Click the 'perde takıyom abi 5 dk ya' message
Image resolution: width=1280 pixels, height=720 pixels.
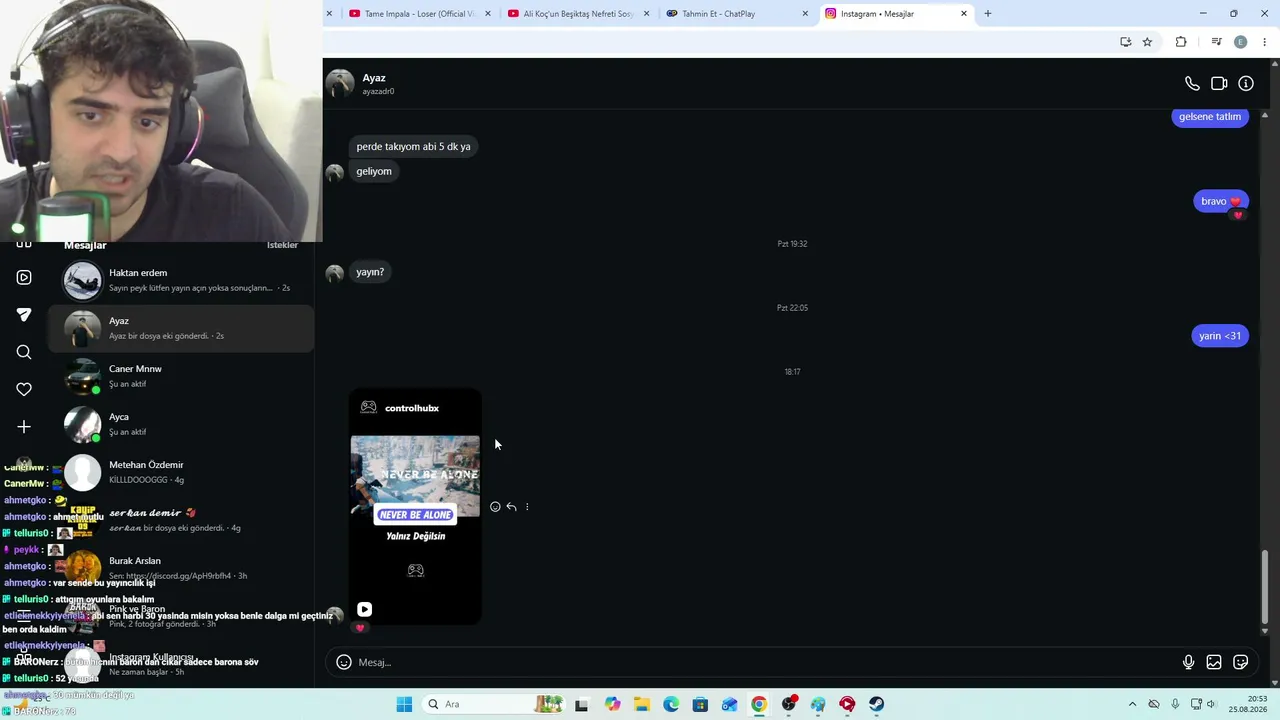tap(413, 146)
